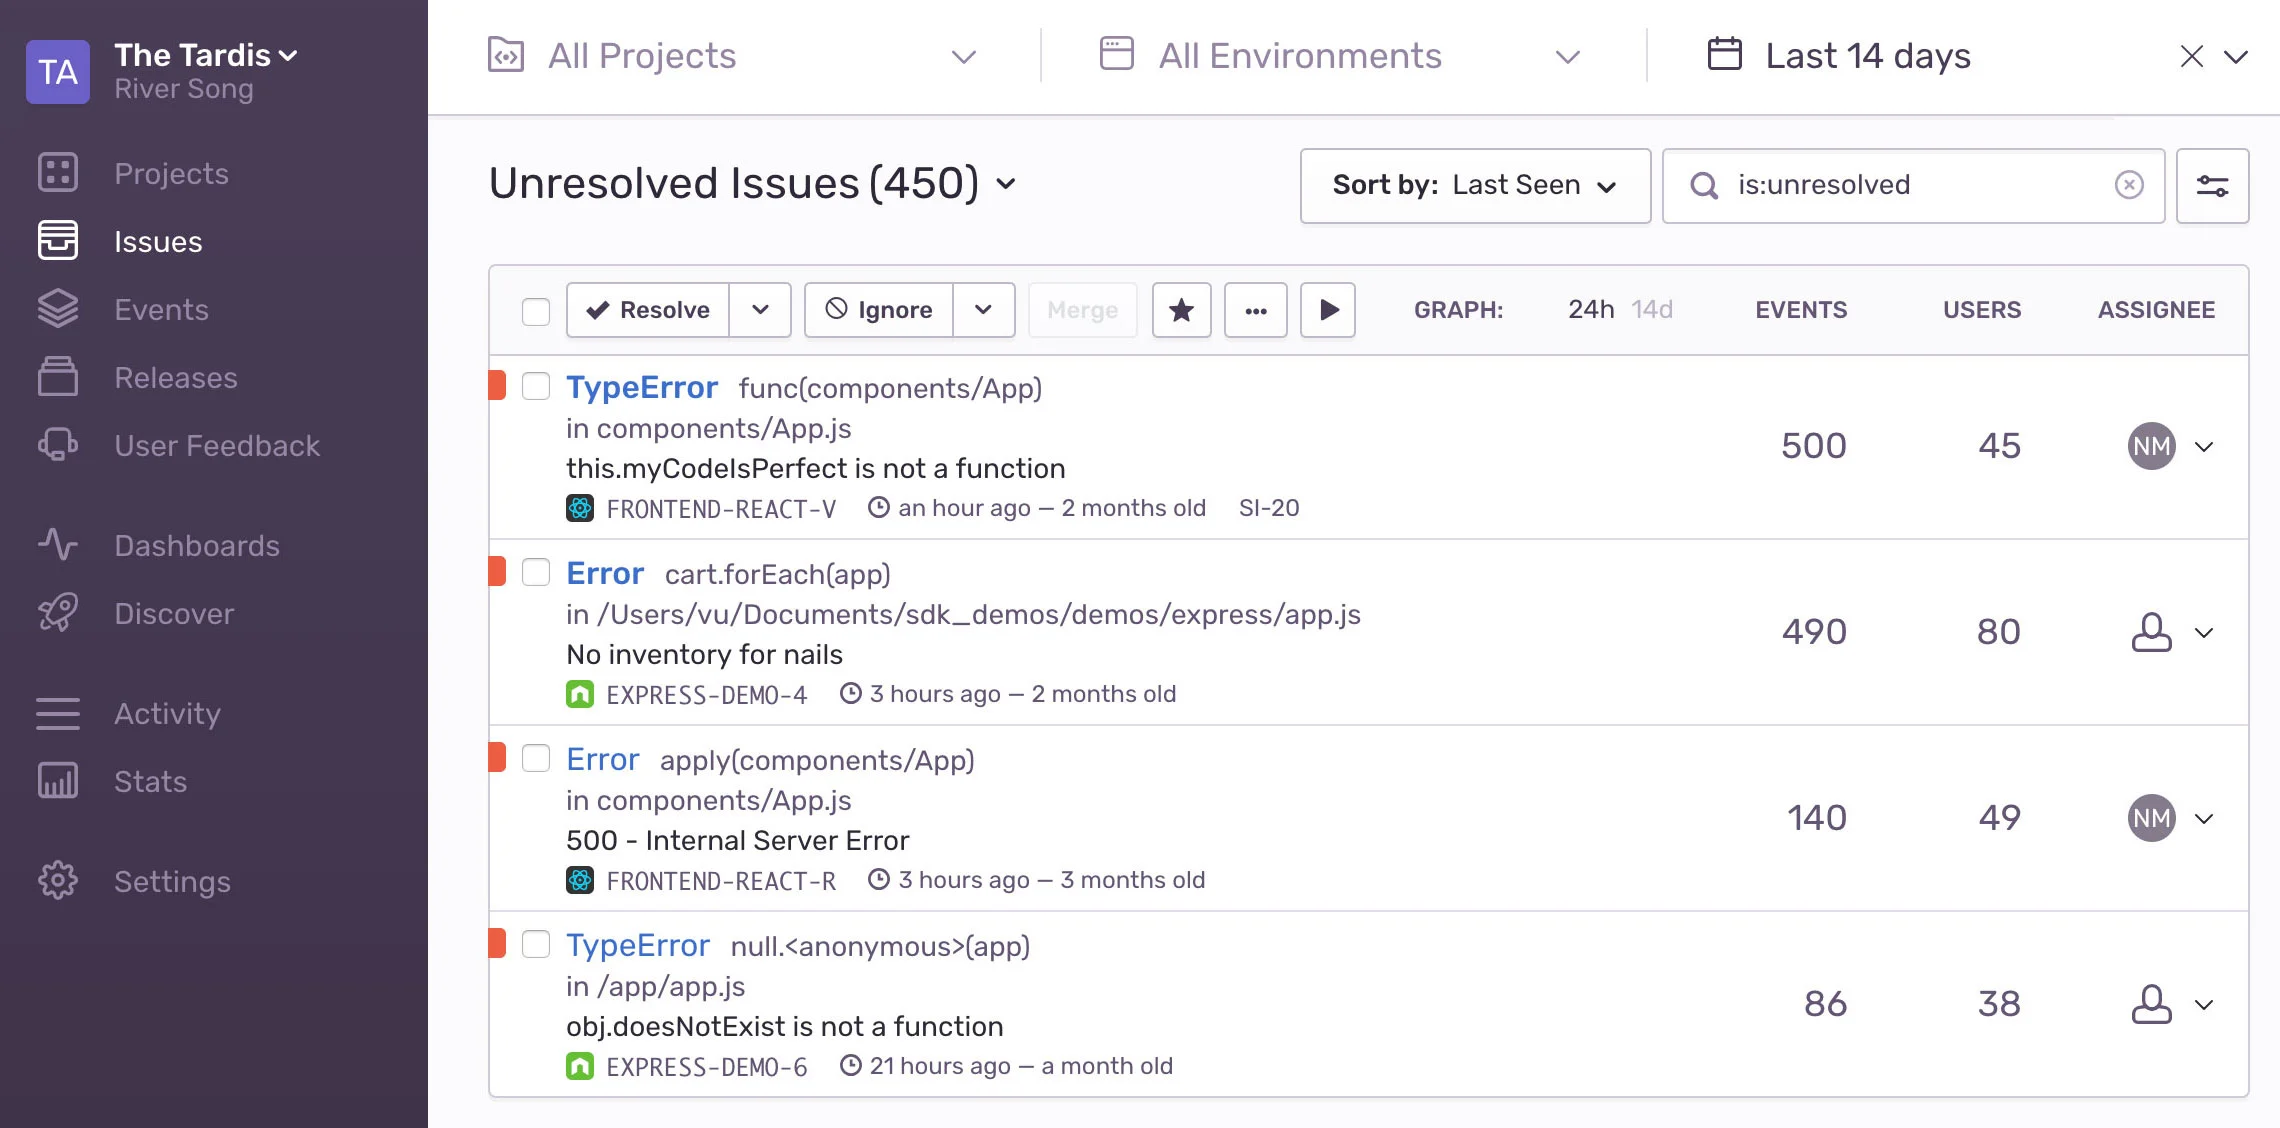Check the TypeError func(components/App) checkbox

[535, 387]
